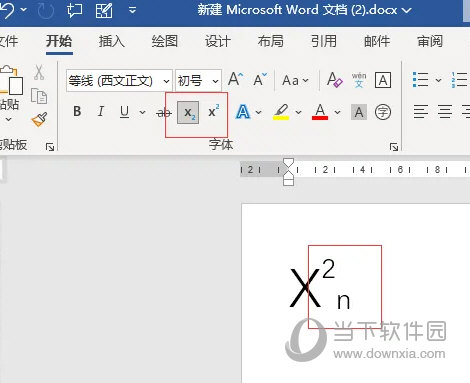Image resolution: width=470 pixels, height=383 pixels.
Task: Toggle superscript x² button
Action: 213,111
